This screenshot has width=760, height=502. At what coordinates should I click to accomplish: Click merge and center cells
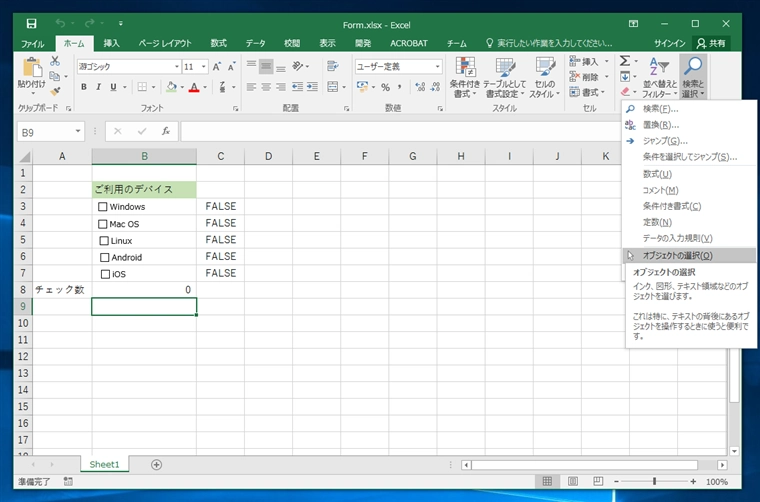[x=332, y=87]
